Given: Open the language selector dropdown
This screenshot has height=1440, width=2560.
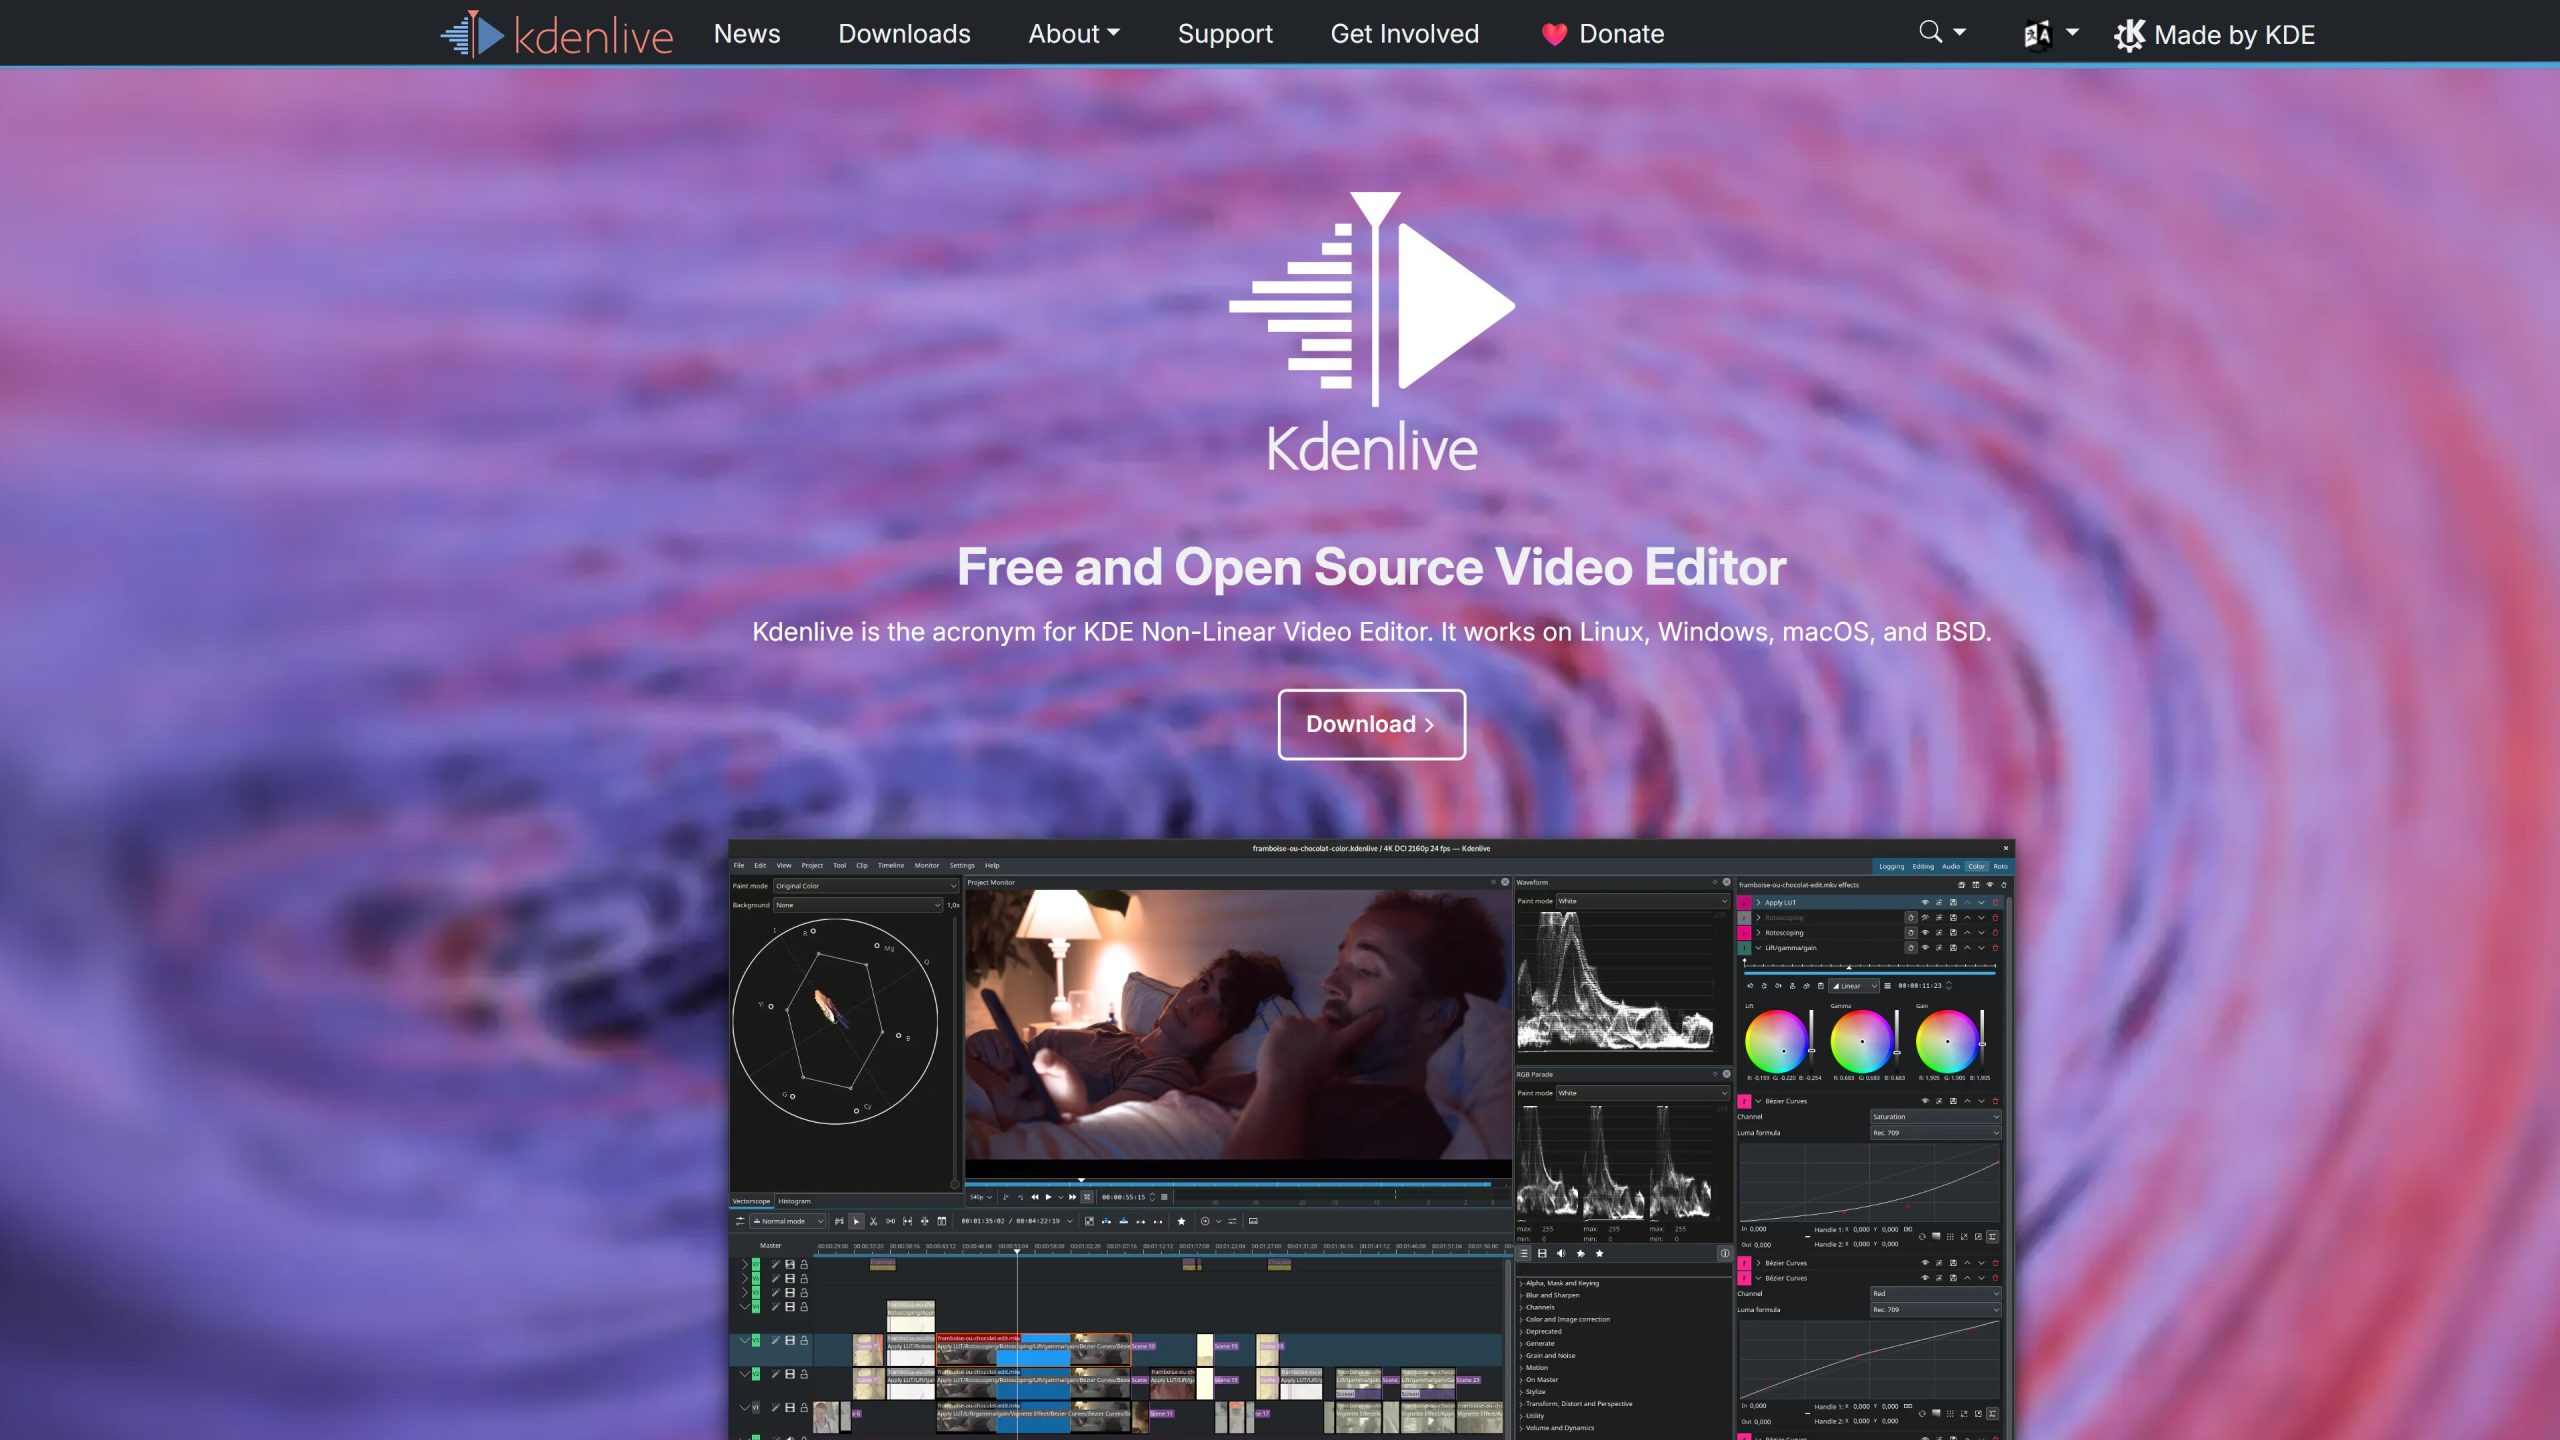Looking at the screenshot, I should 2050,34.
